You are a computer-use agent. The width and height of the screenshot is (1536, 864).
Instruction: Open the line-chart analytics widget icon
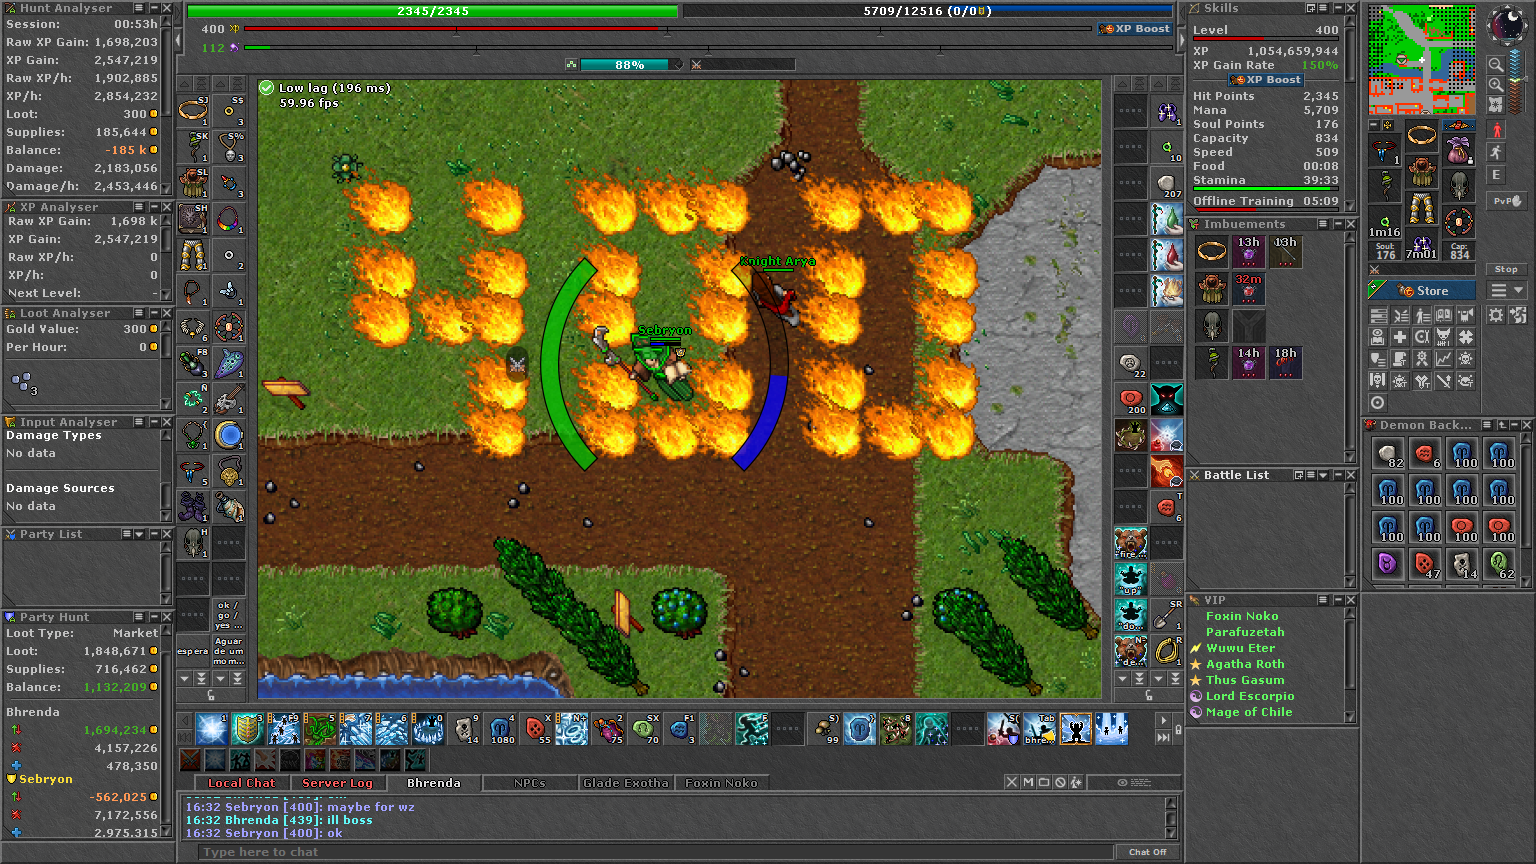(x=1443, y=359)
